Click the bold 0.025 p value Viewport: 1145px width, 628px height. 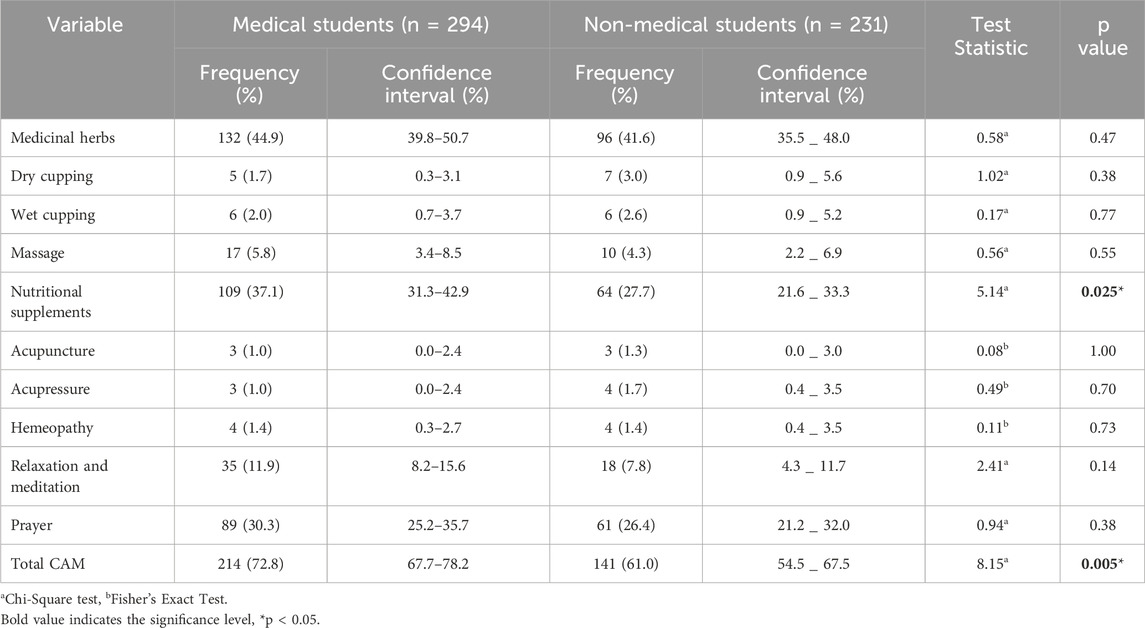pyautogui.click(x=1098, y=302)
